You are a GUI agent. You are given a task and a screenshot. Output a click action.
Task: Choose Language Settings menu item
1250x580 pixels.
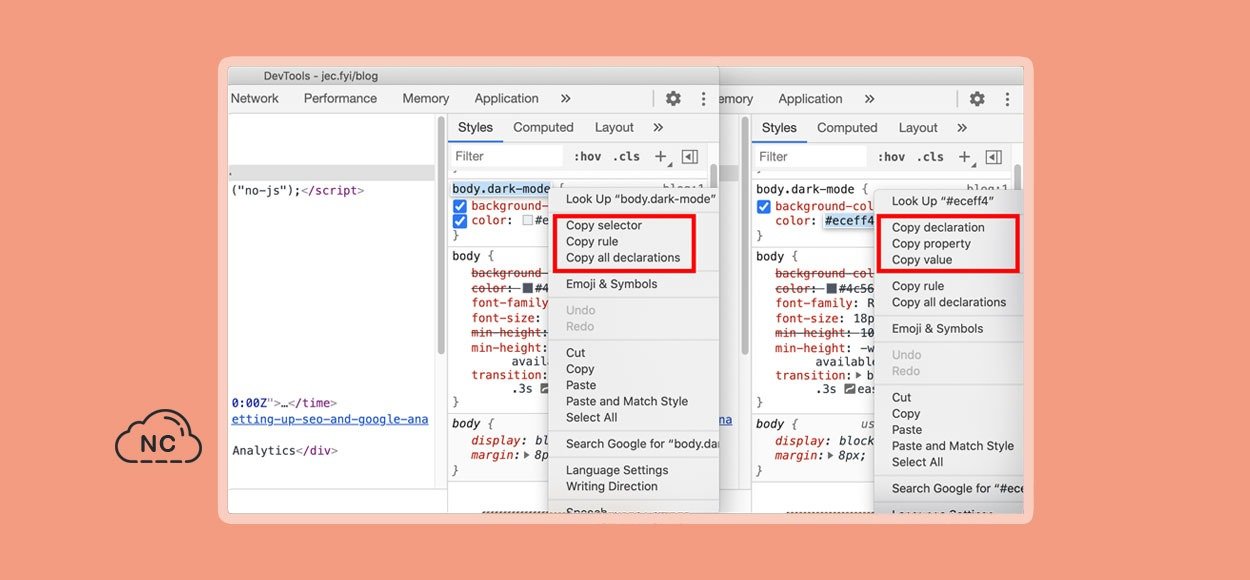coord(617,470)
